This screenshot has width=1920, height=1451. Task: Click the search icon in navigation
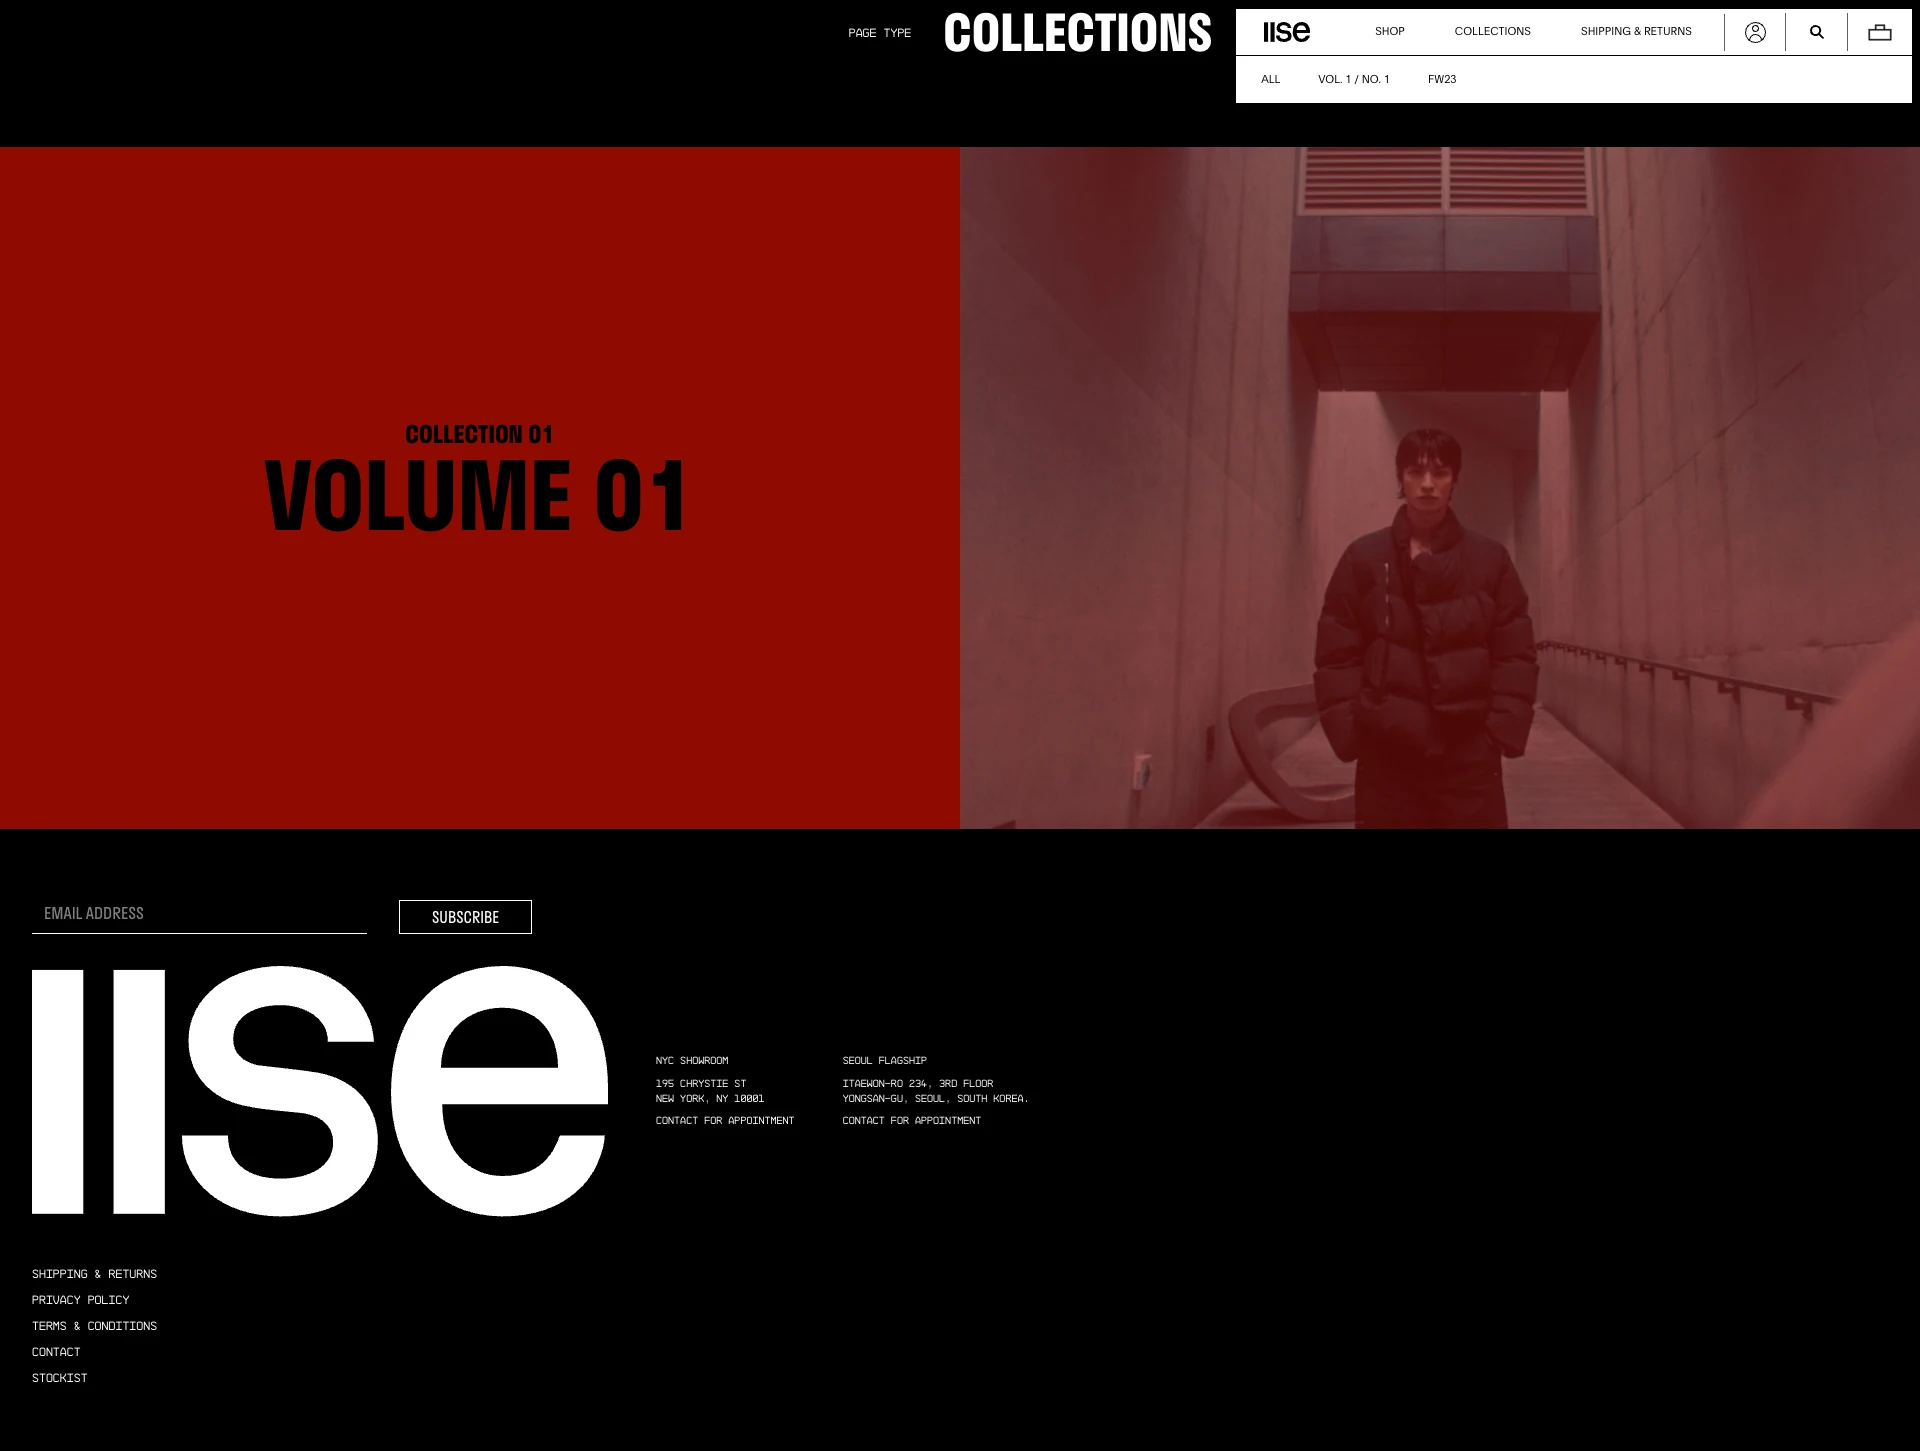coord(1816,30)
